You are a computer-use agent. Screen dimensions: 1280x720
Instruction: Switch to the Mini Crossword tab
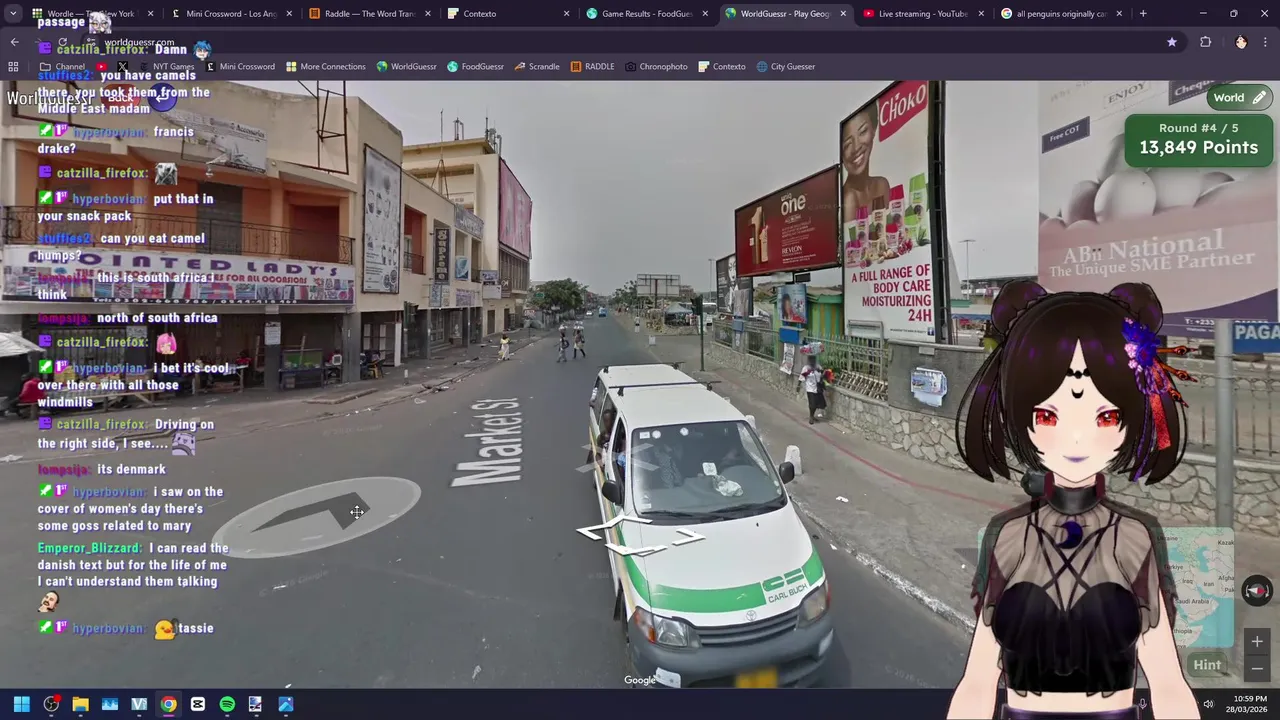pyautogui.click(x=231, y=13)
